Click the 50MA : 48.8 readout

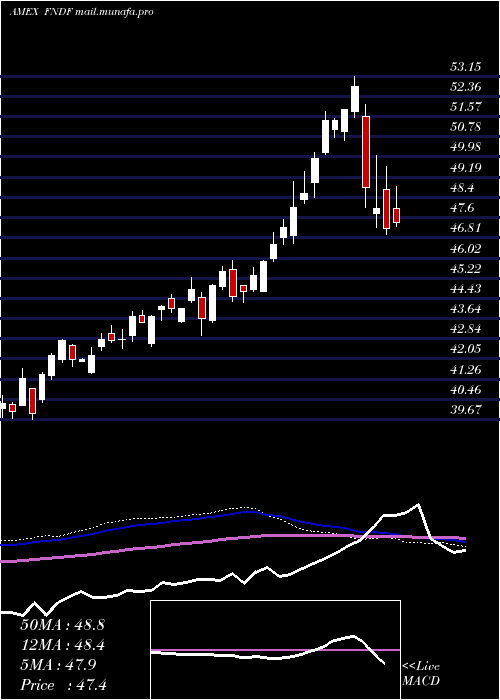tap(62, 625)
